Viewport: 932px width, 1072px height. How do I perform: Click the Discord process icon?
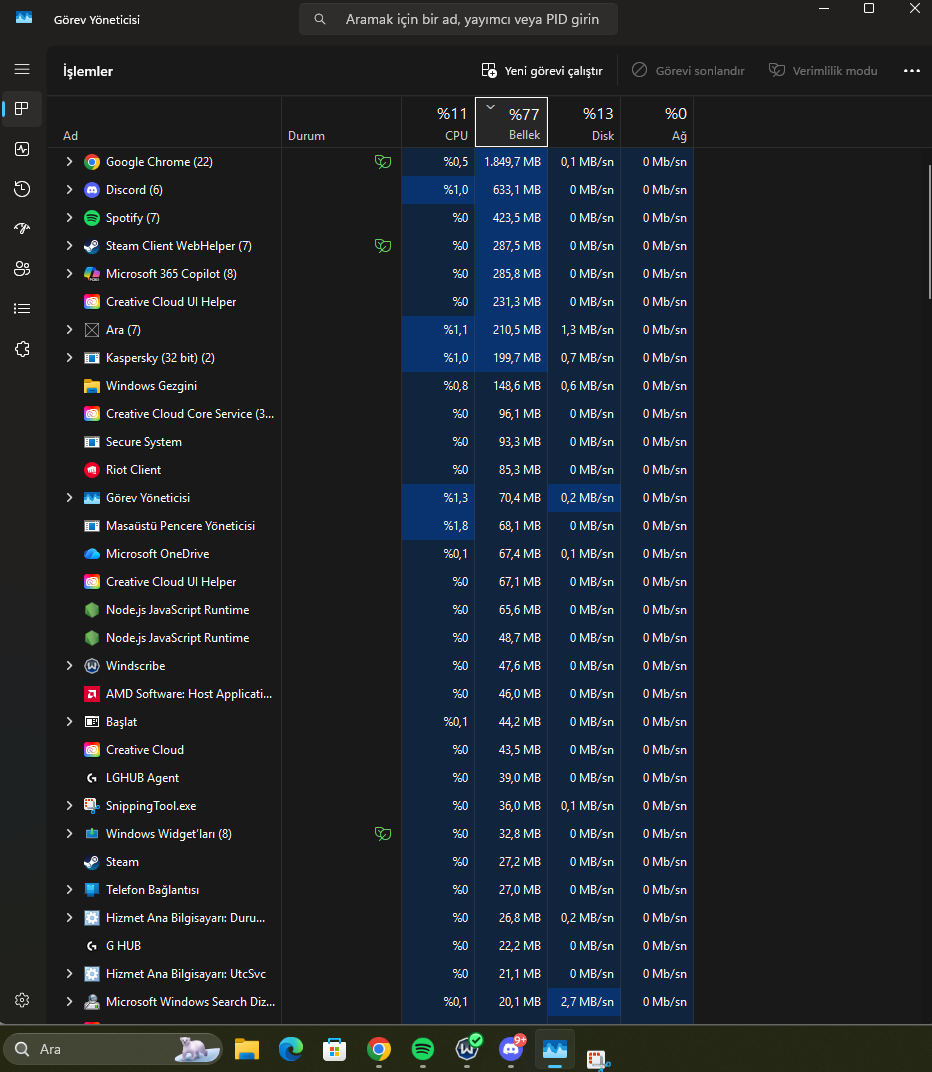(92, 190)
